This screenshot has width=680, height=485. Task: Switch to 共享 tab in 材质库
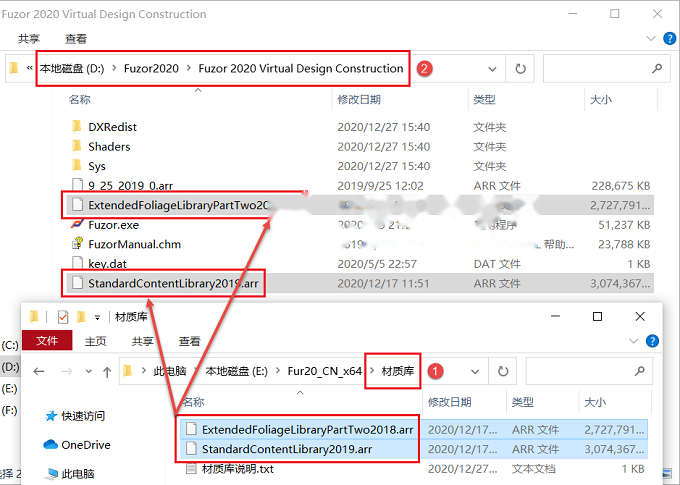(142, 341)
